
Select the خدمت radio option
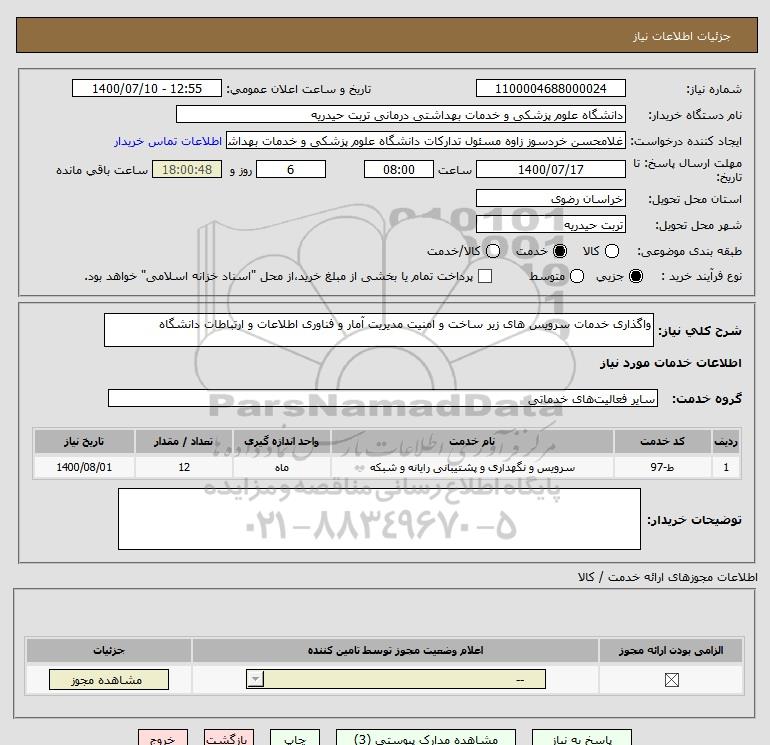point(560,251)
